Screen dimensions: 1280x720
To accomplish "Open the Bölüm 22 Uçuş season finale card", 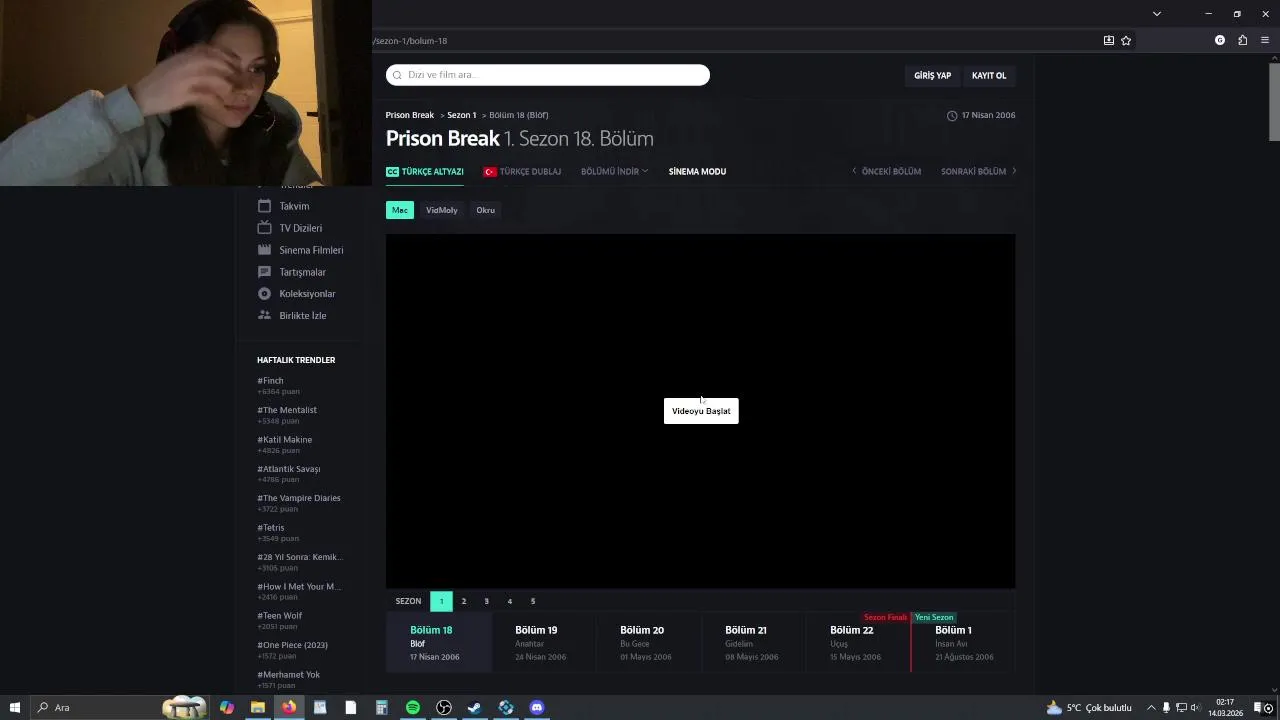I will click(858, 643).
